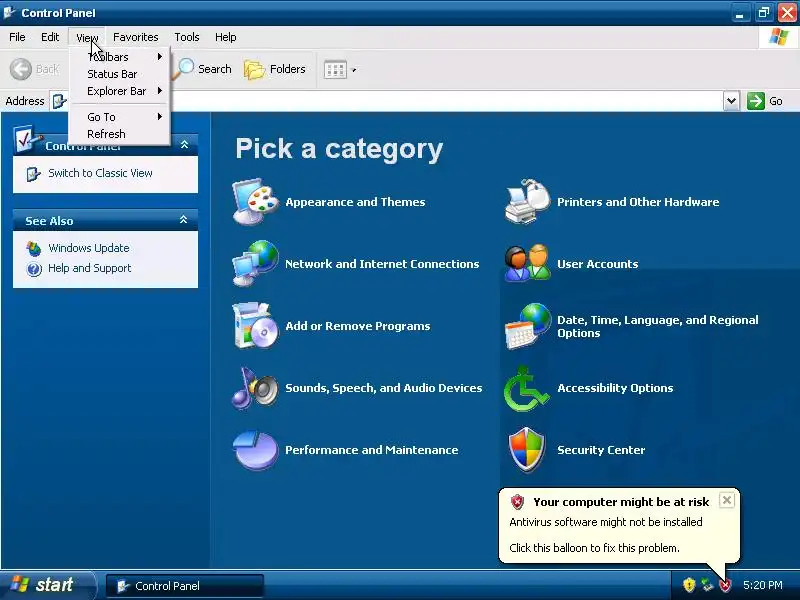
Task: Collapse the See Also sidebar section
Action: [x=184, y=220]
